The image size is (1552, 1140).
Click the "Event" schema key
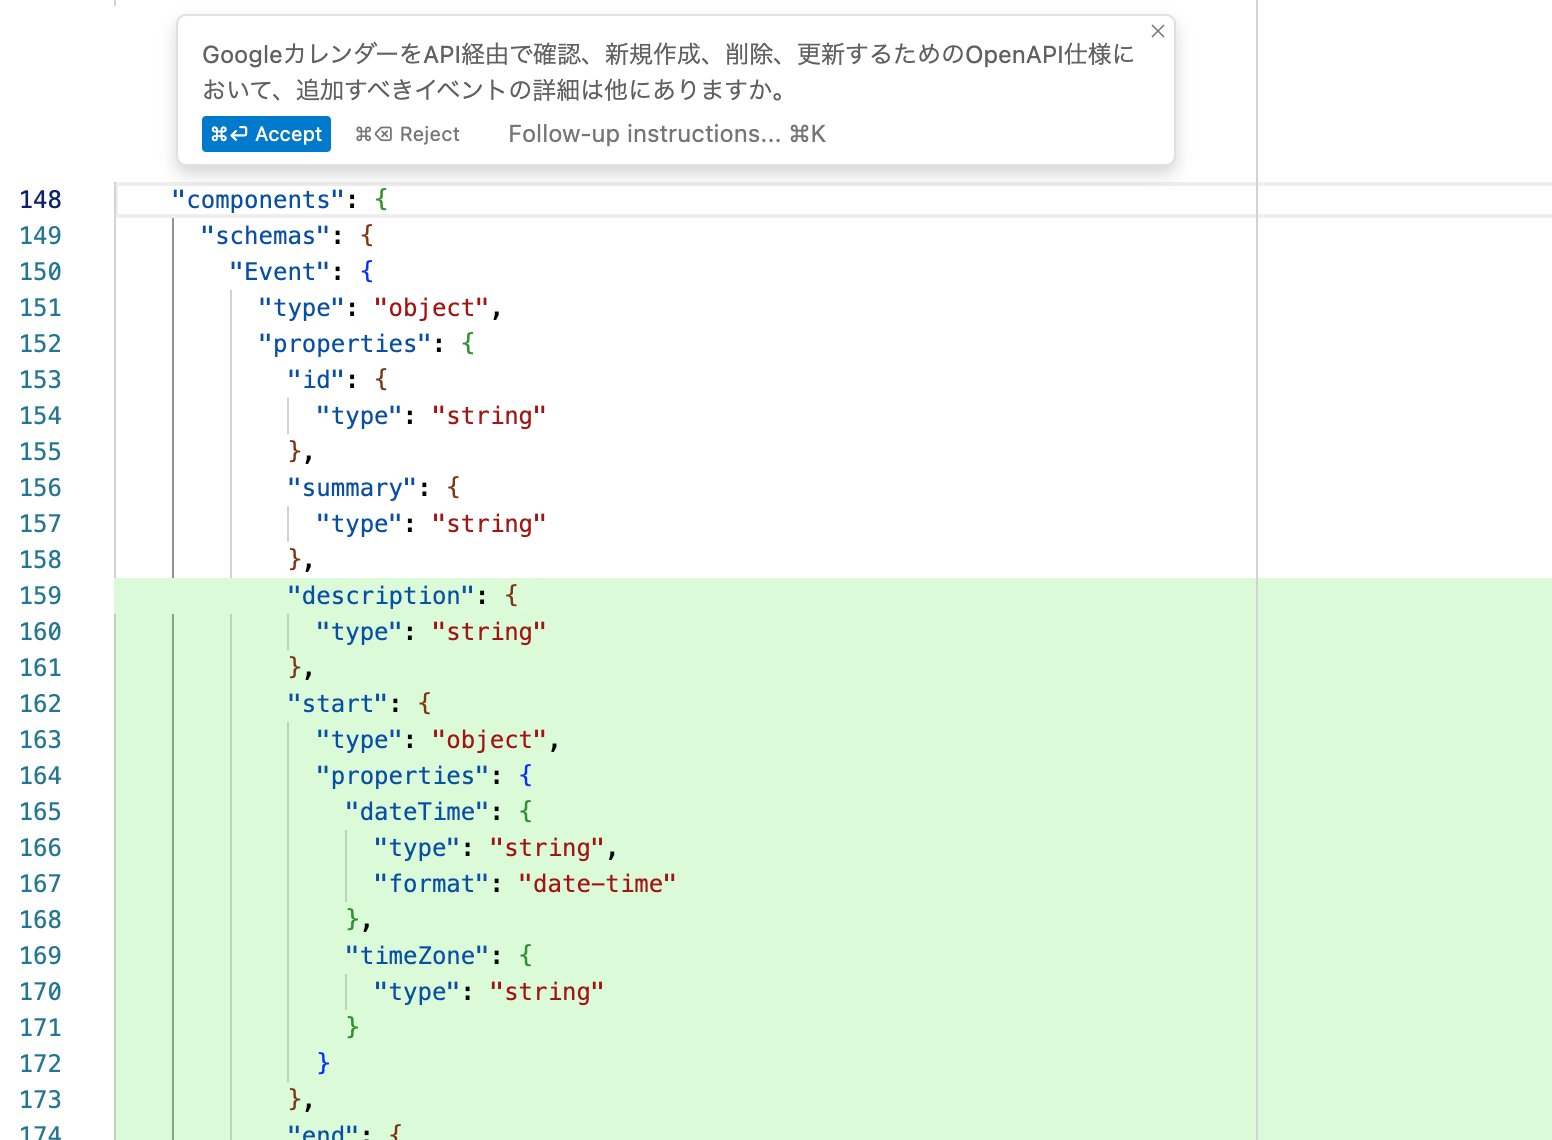tap(280, 272)
